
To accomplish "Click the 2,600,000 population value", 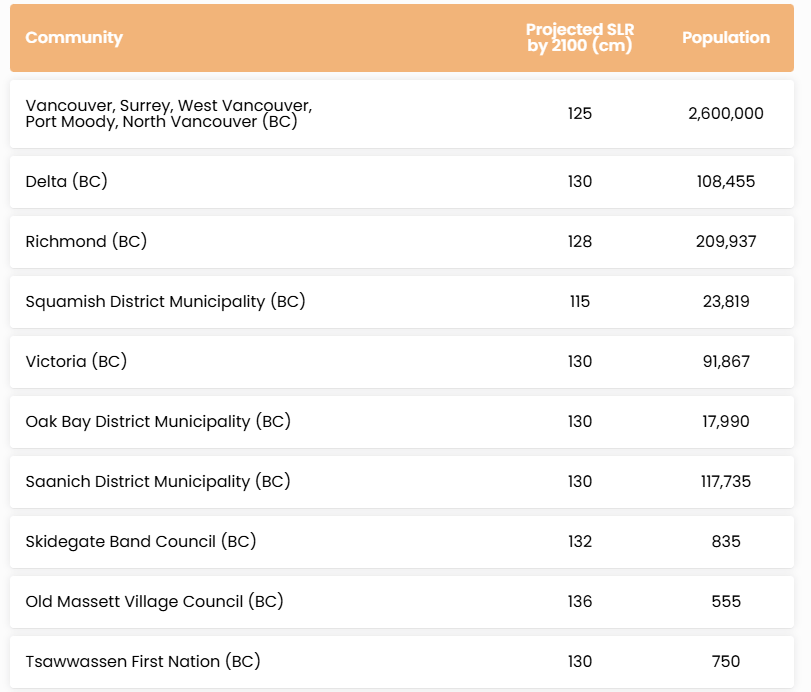I will coord(726,114).
